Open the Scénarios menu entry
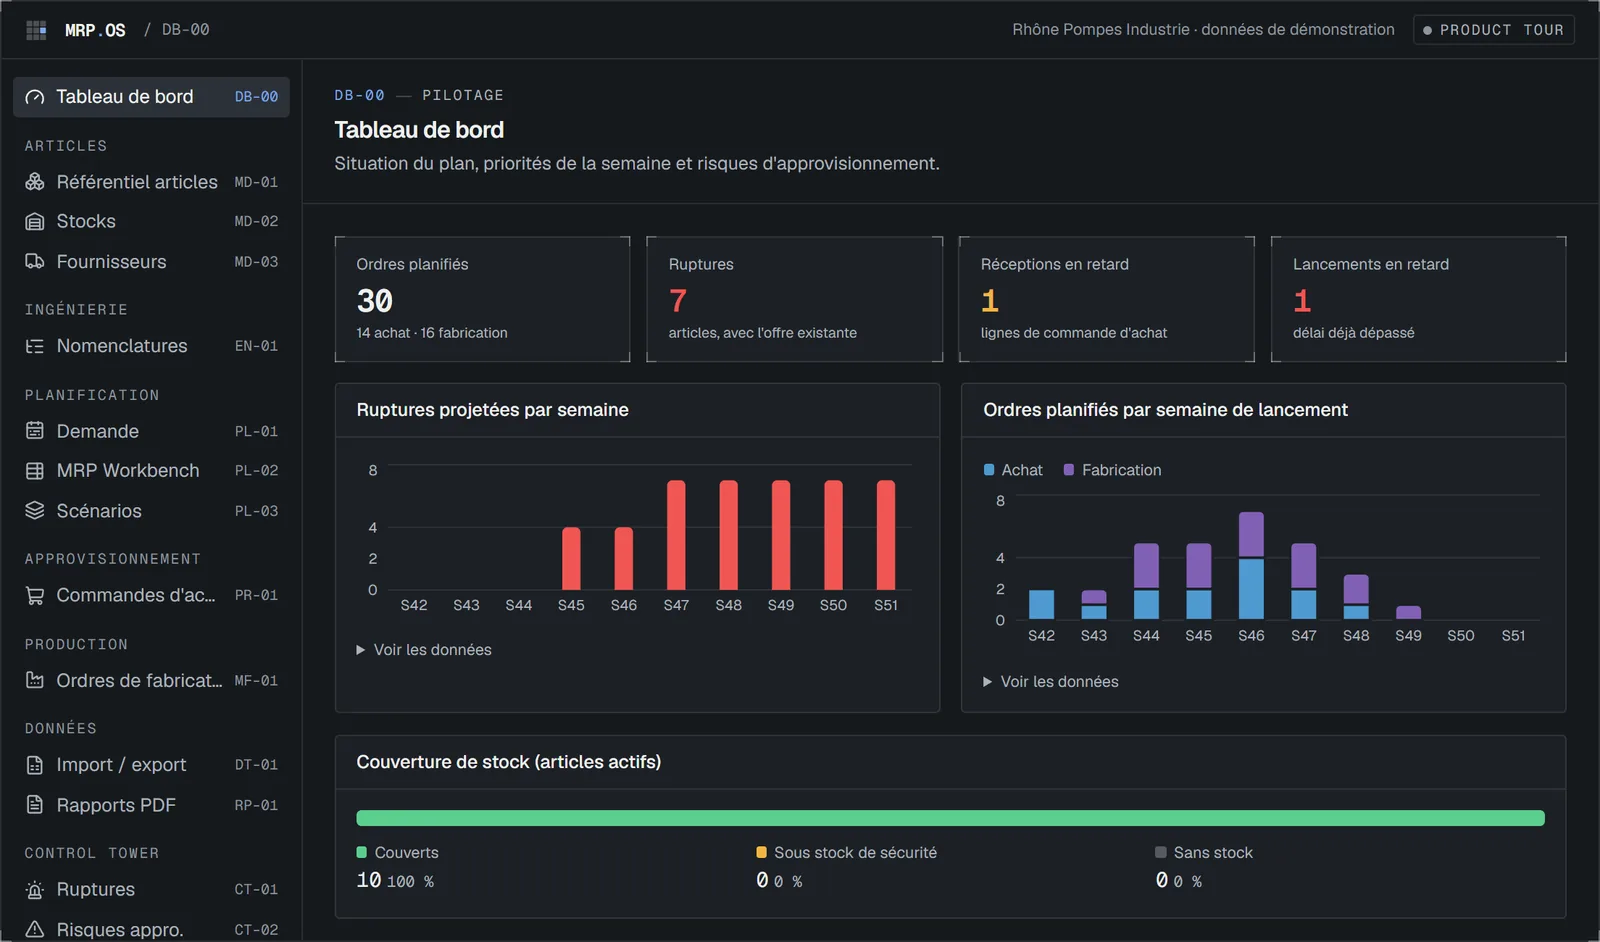Screen dimensions: 1600x942 coord(151,511)
